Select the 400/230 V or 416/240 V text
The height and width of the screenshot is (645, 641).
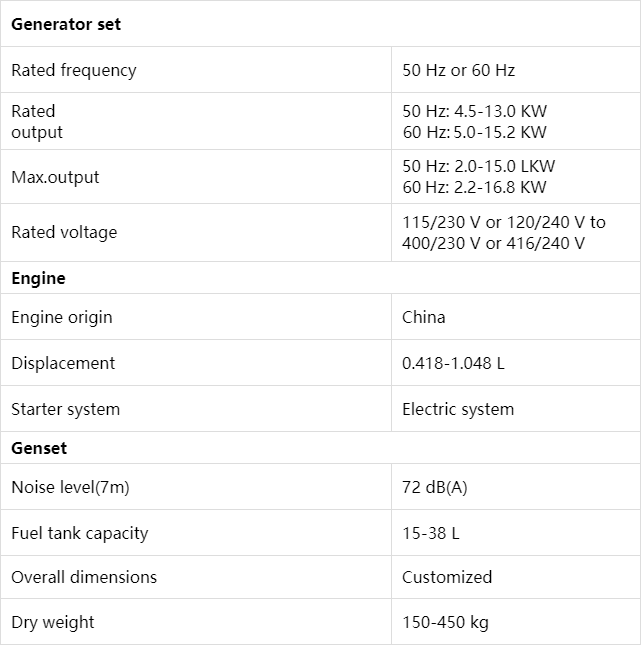click(x=493, y=243)
